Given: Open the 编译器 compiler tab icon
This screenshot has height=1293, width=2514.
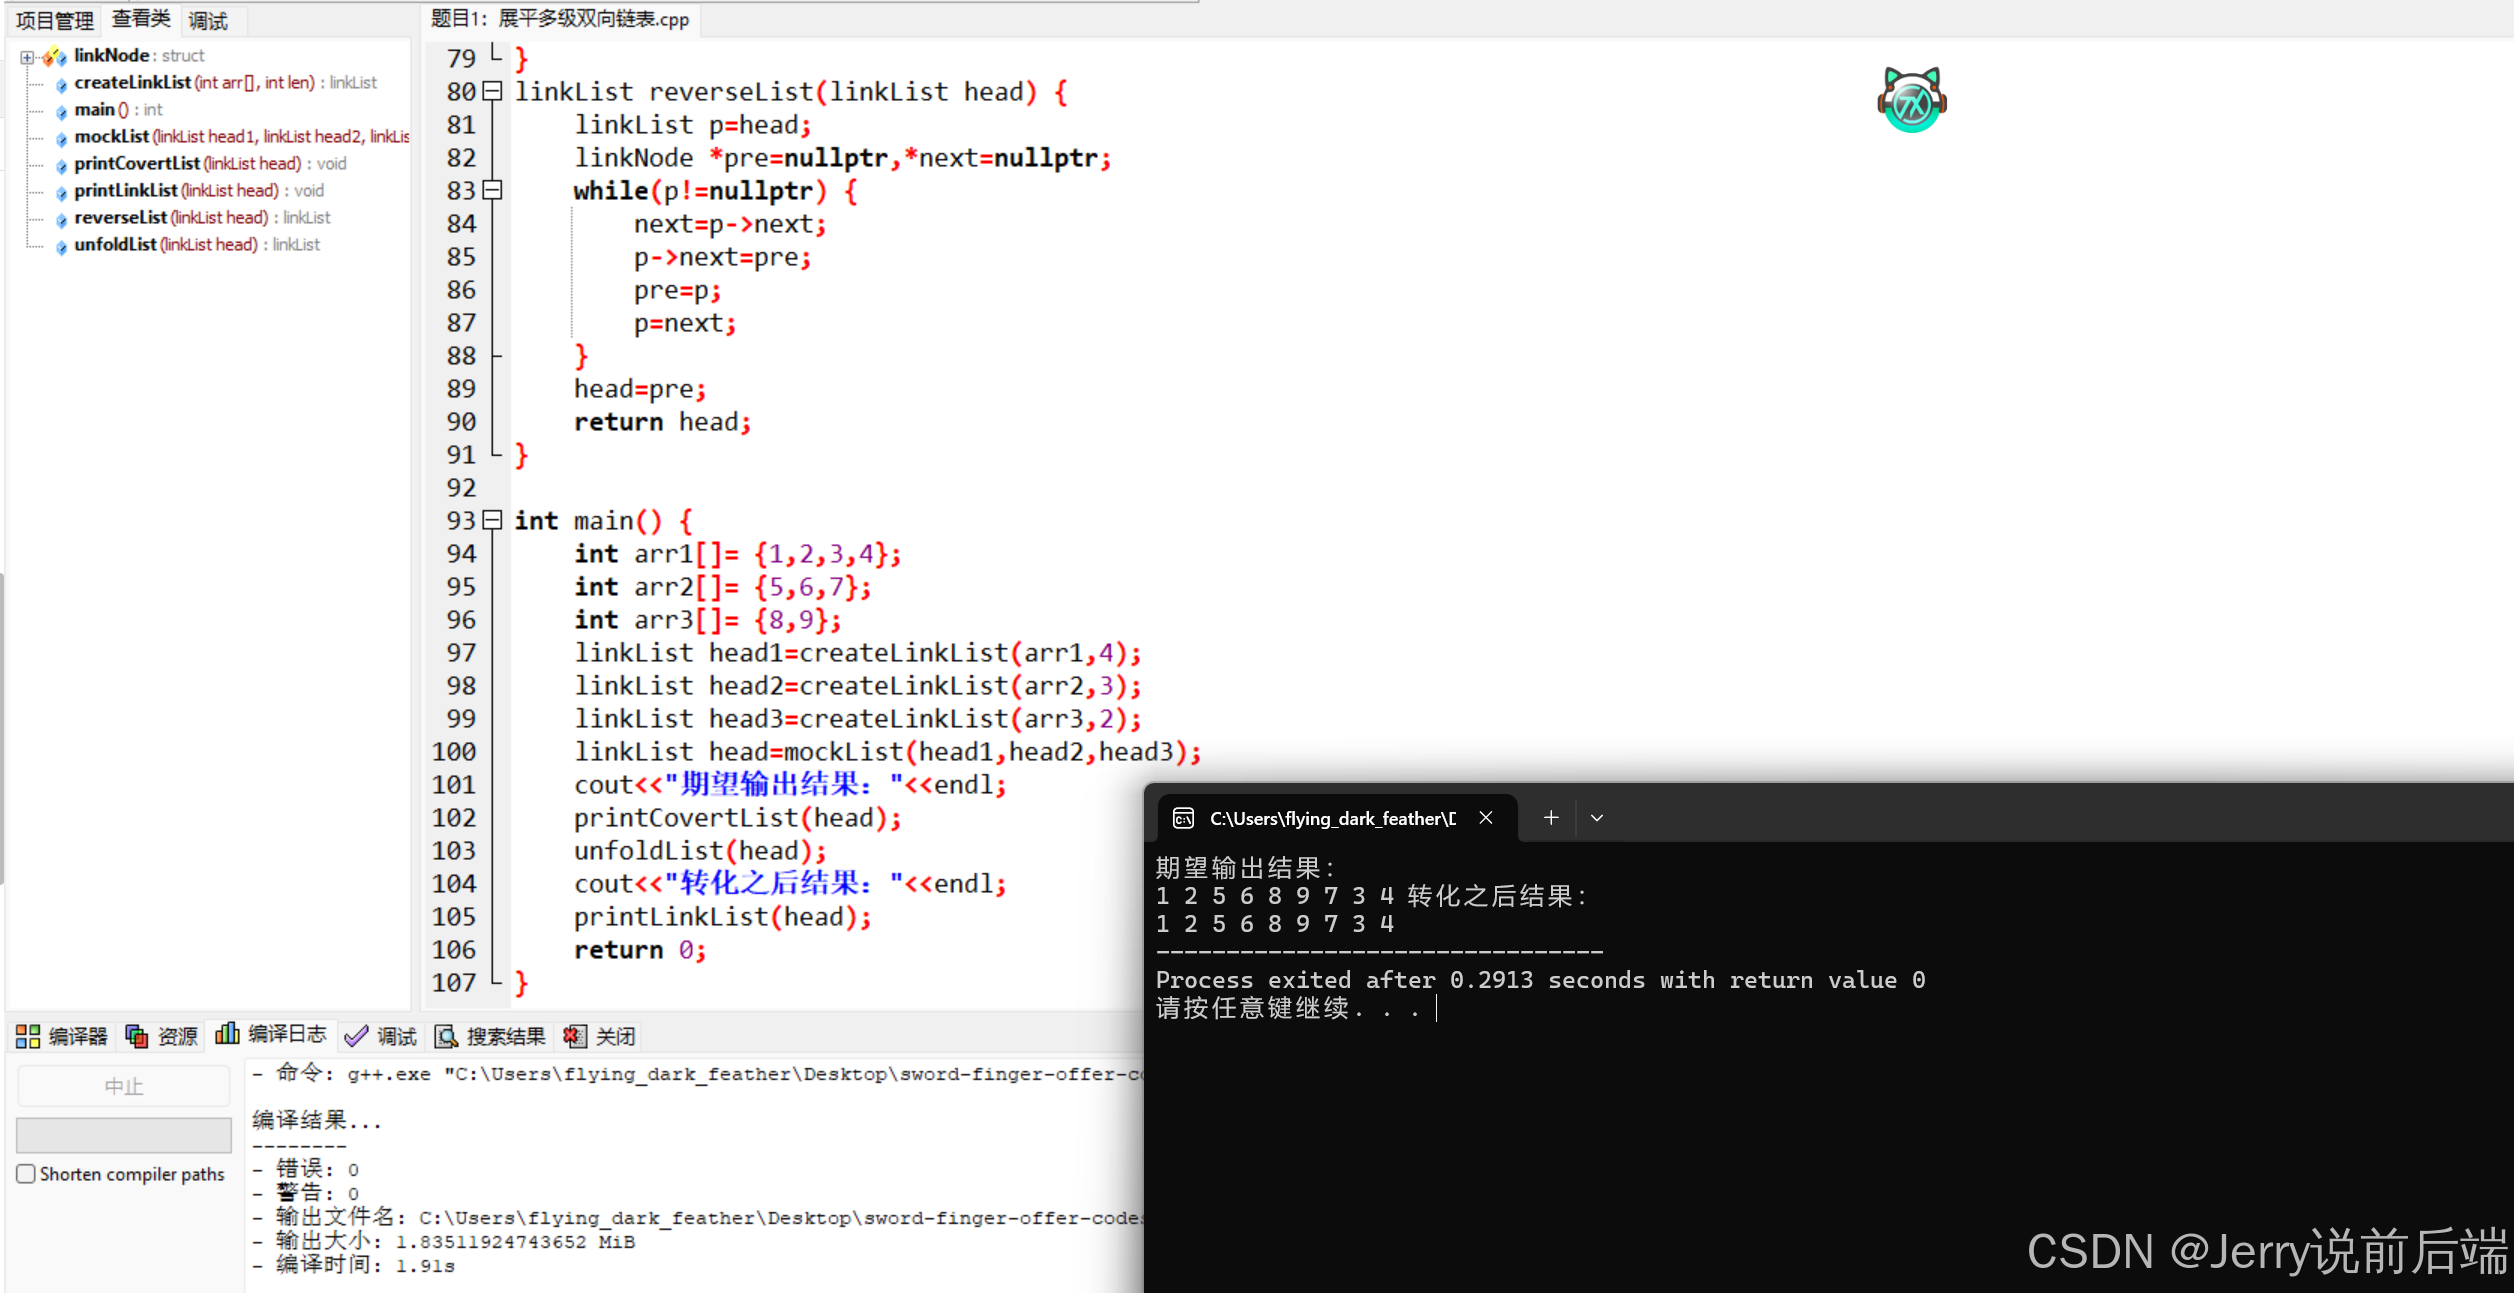Looking at the screenshot, I should click(x=28, y=1036).
